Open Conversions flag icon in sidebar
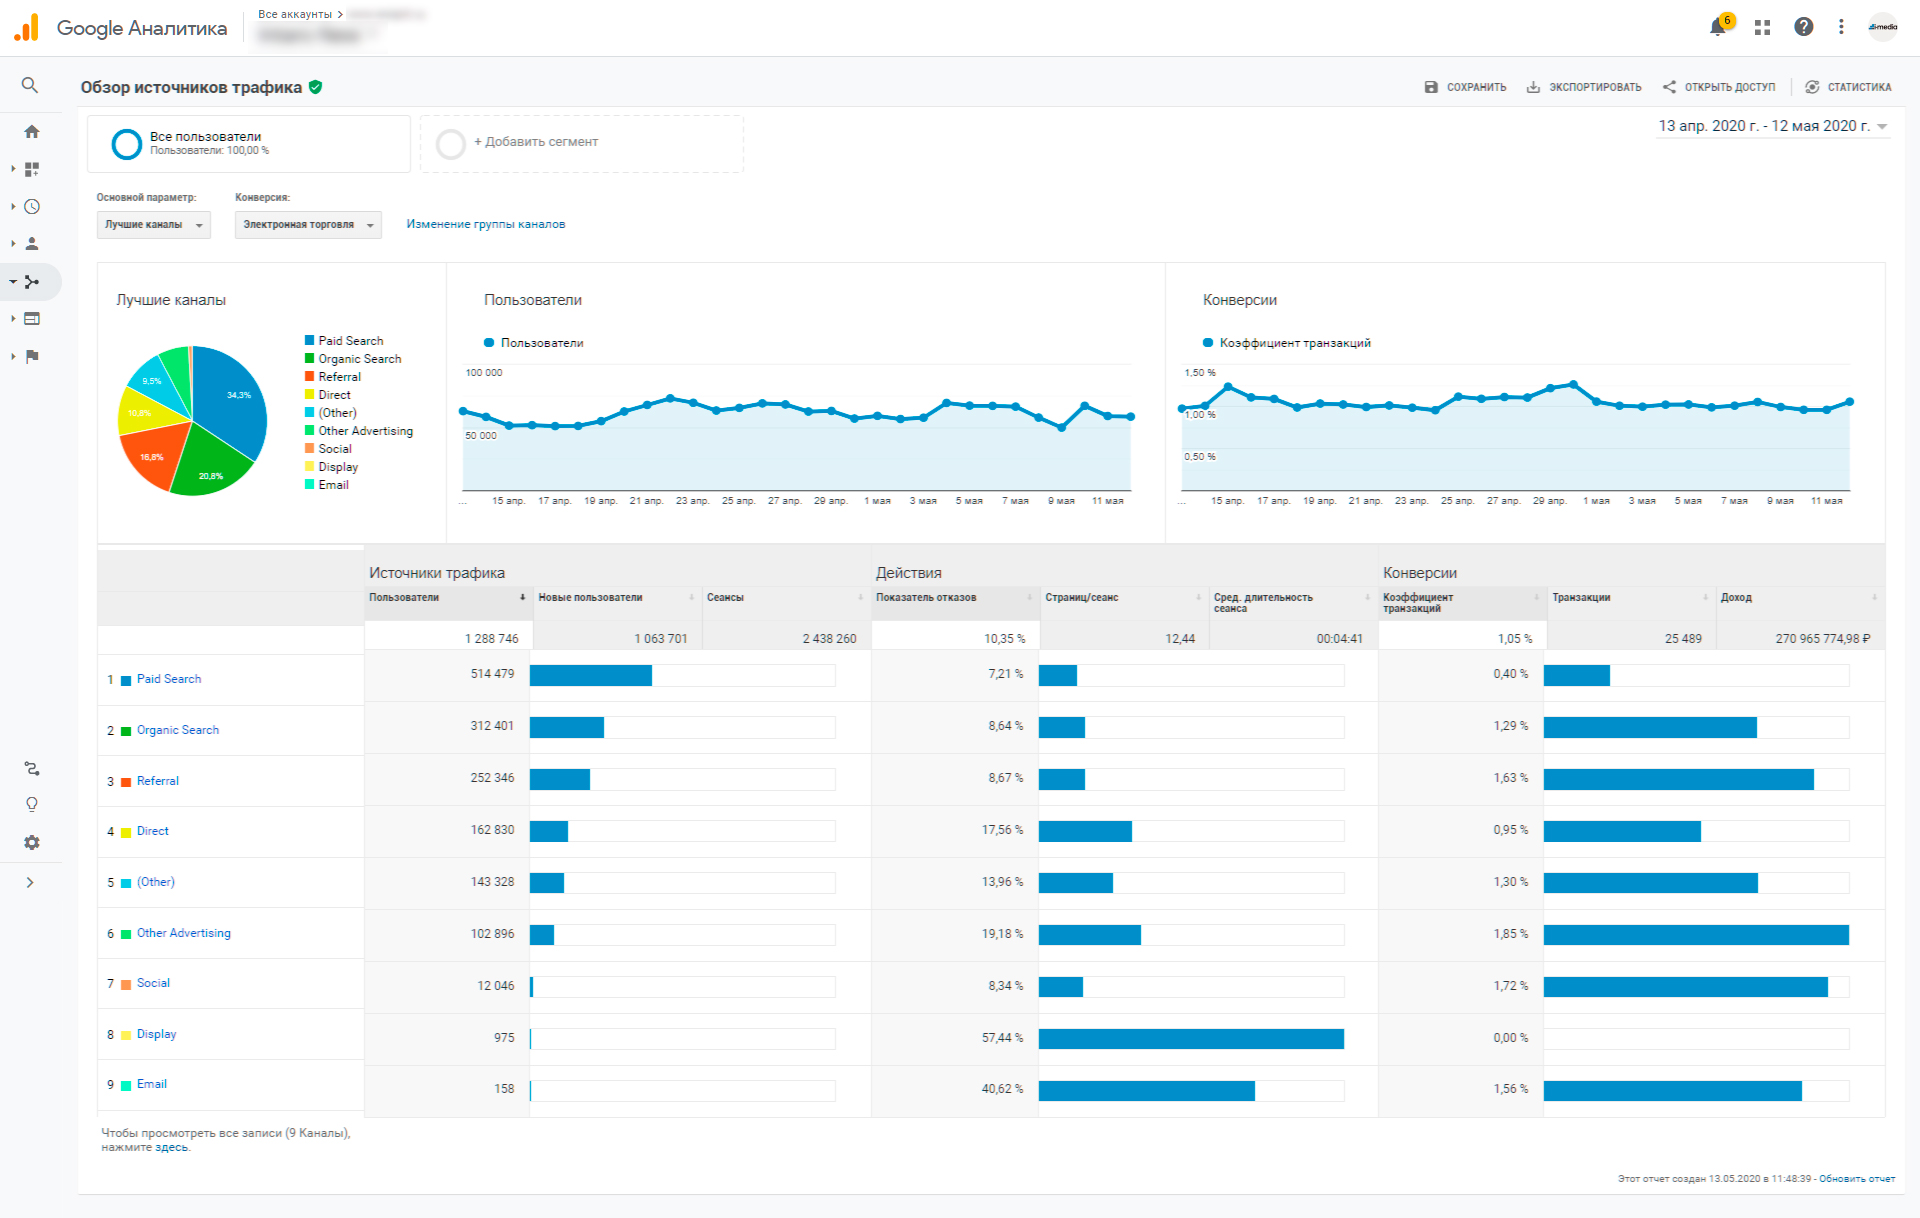1920x1218 pixels. [32, 356]
